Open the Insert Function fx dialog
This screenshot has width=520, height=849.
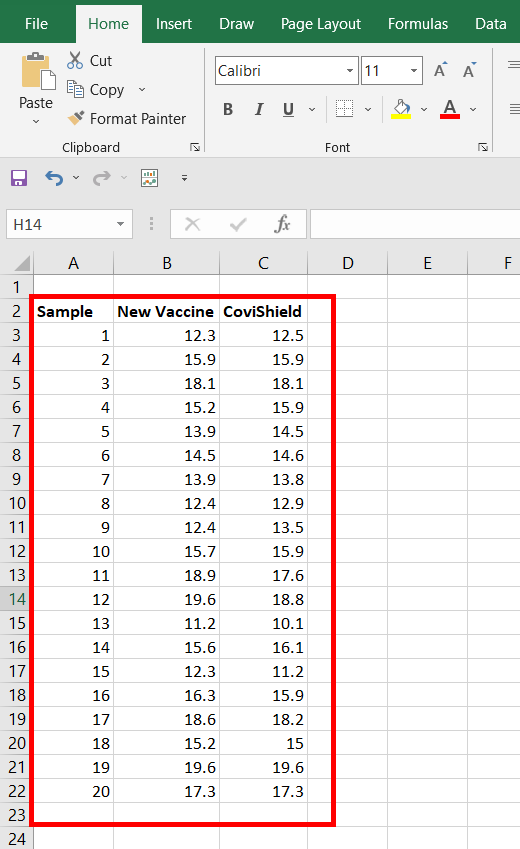[x=282, y=224]
